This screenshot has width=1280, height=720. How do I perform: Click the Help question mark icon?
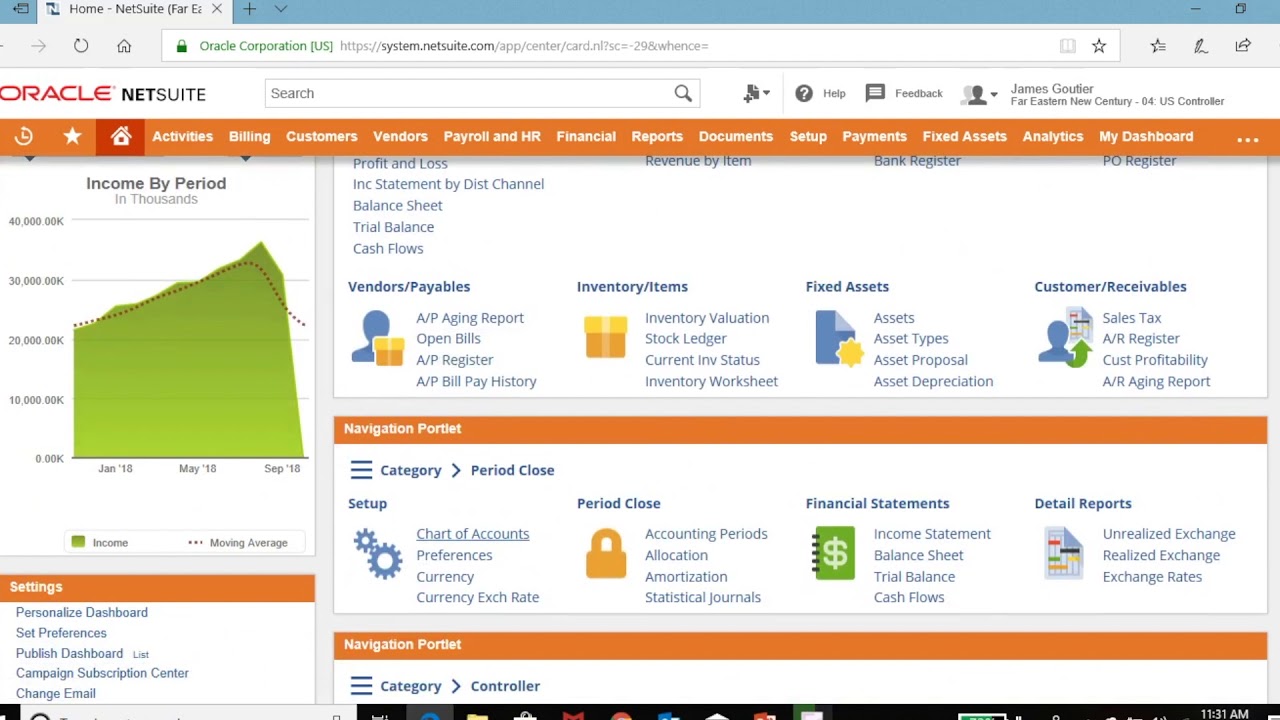coord(804,93)
